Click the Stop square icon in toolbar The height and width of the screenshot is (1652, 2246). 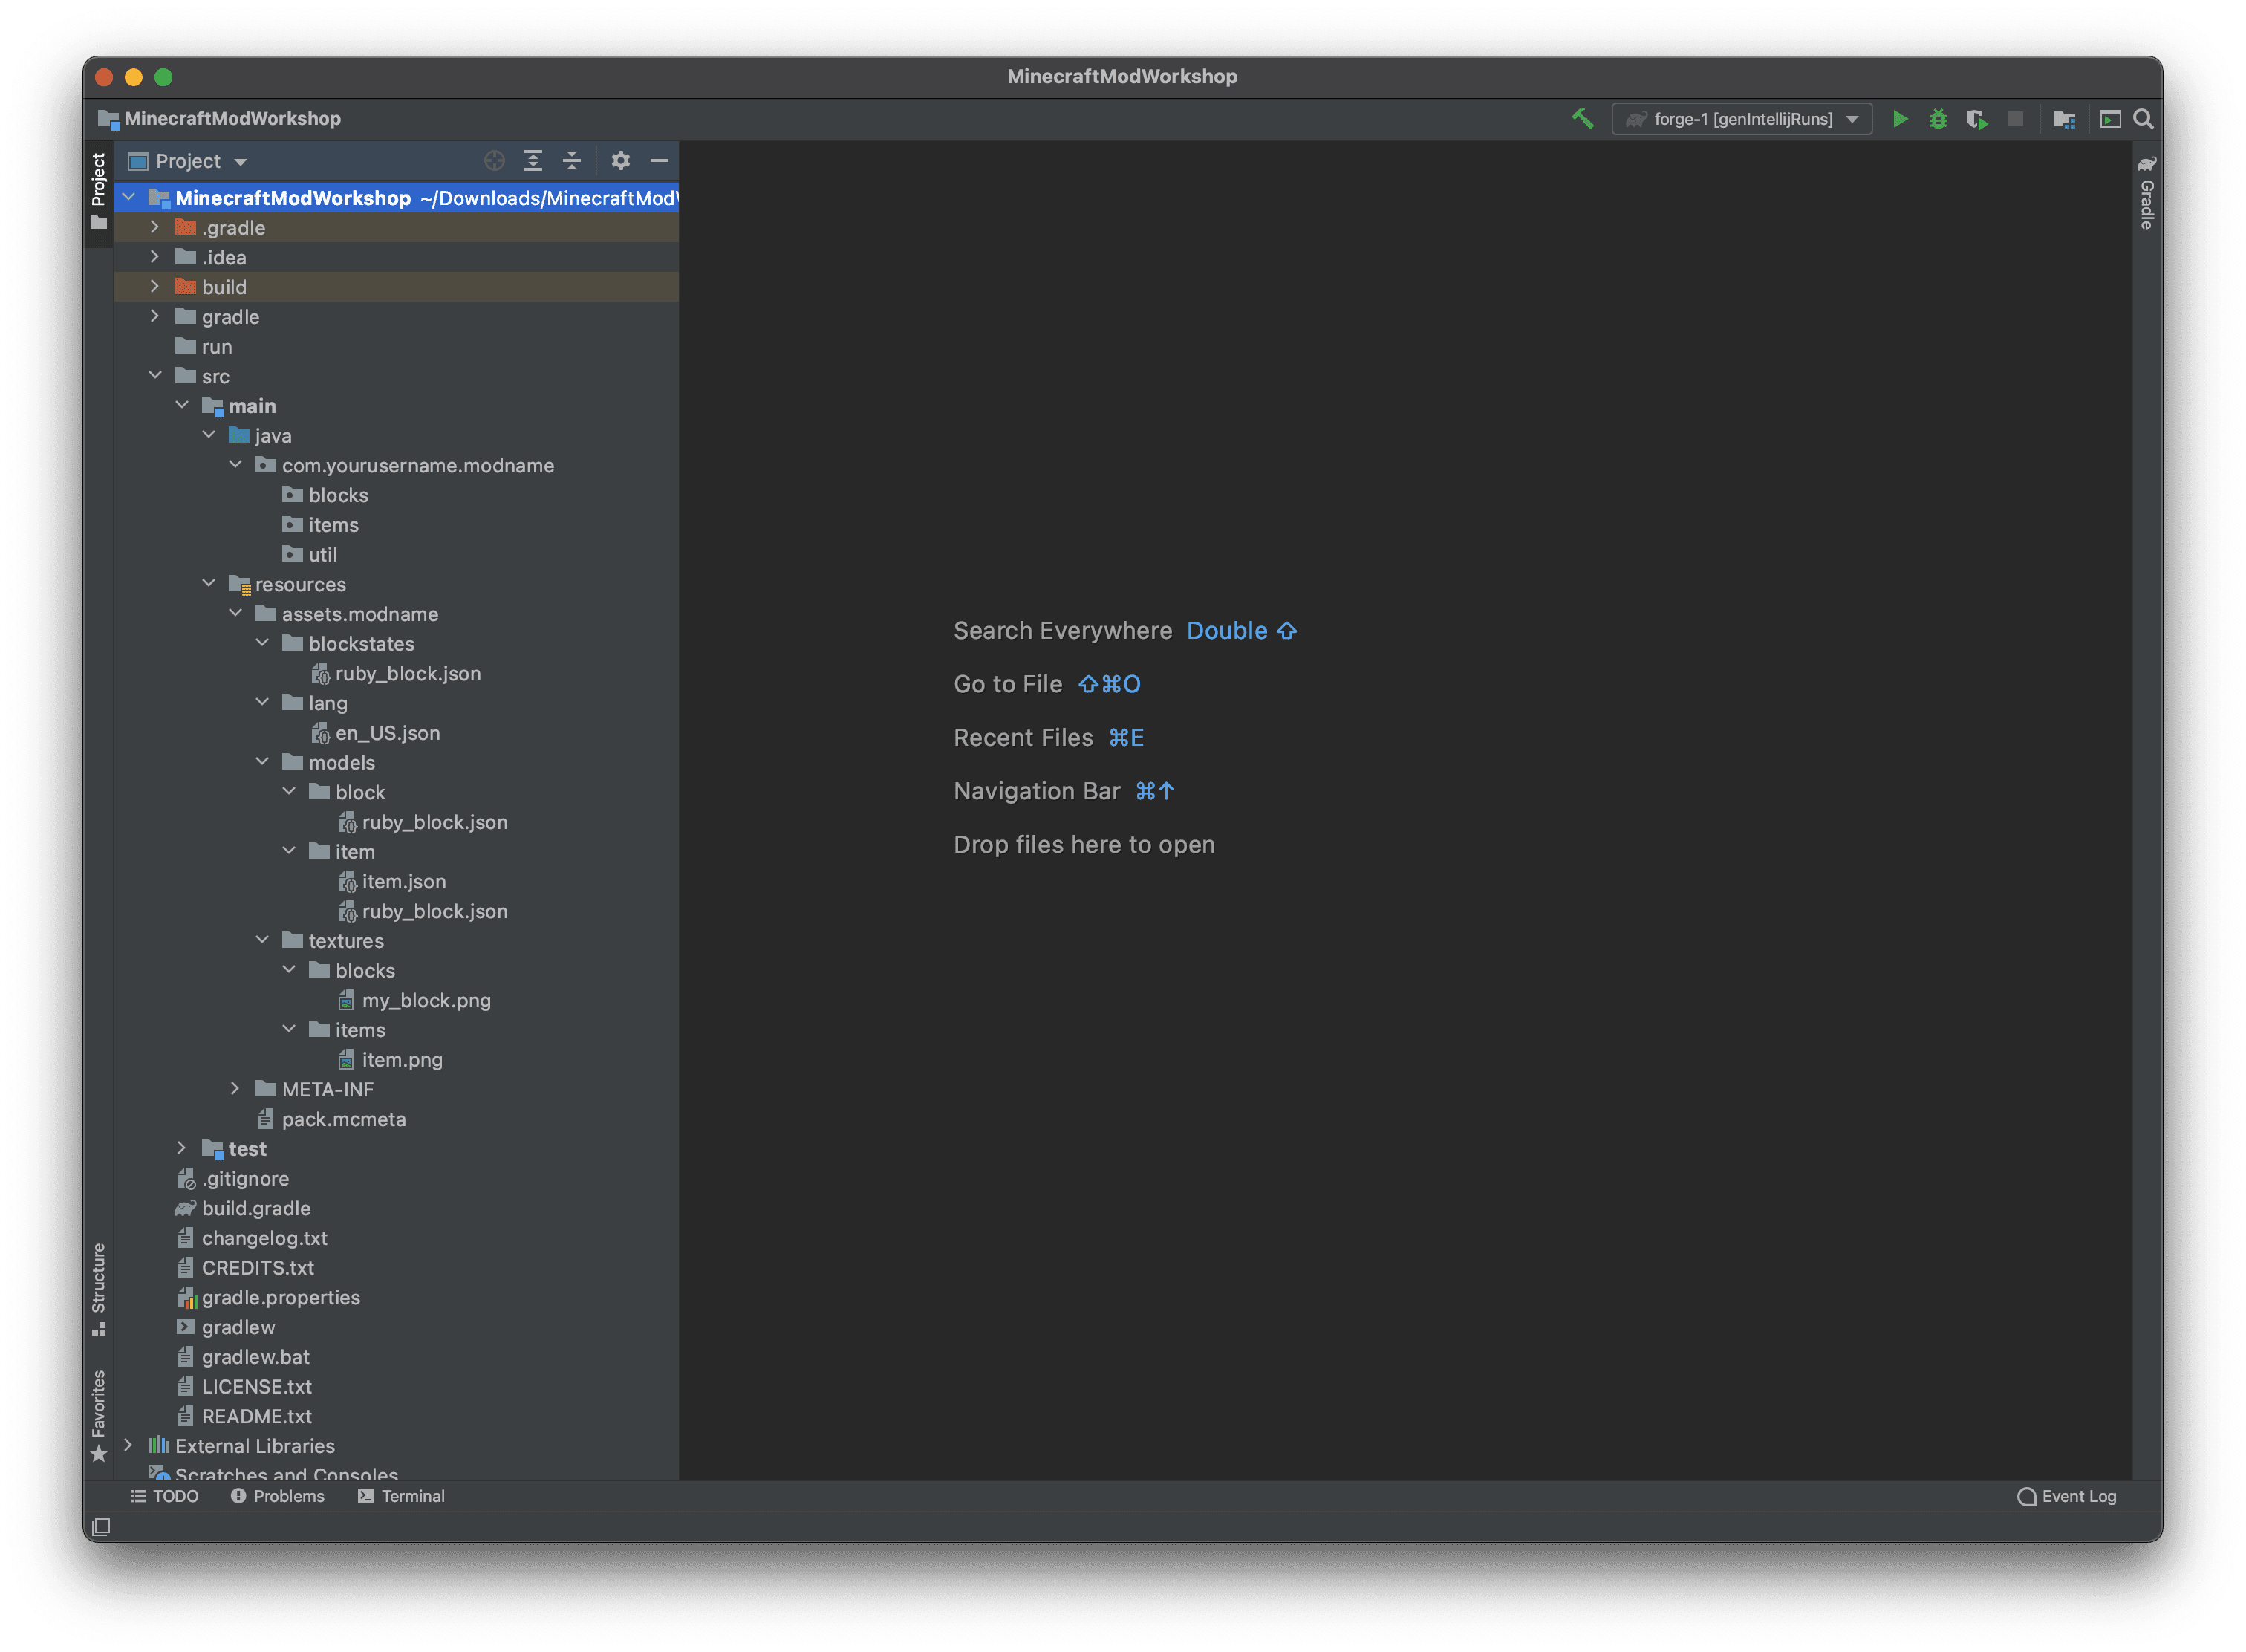2015,119
